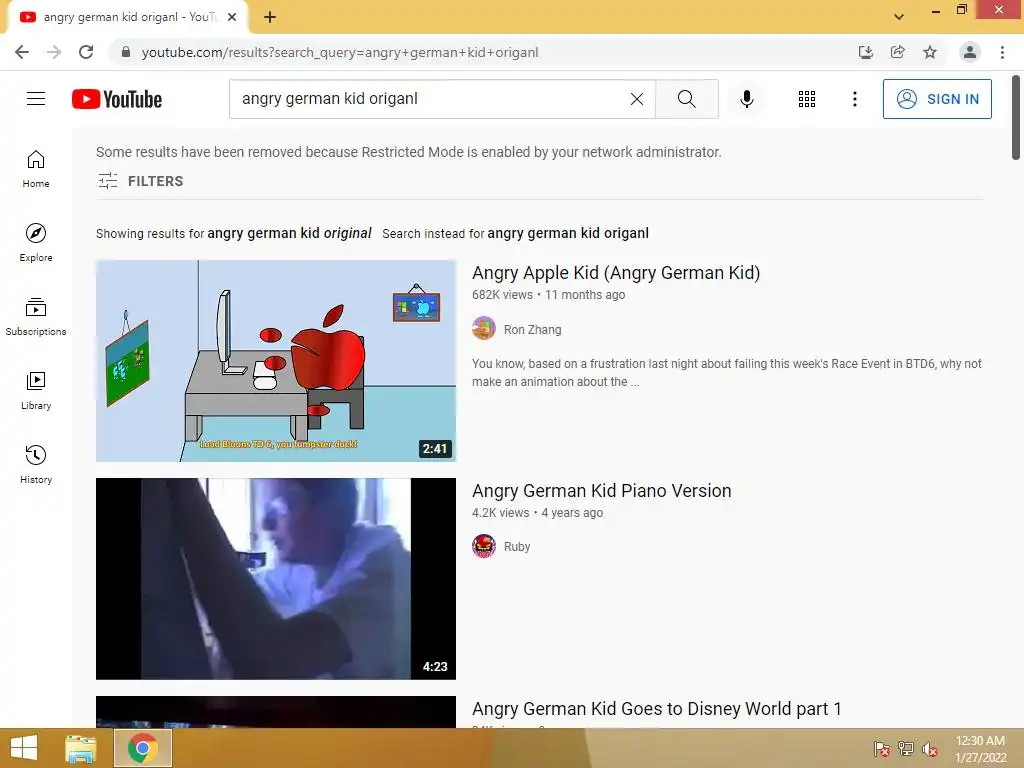Close the angry german kid YouTube tab

tap(232, 17)
